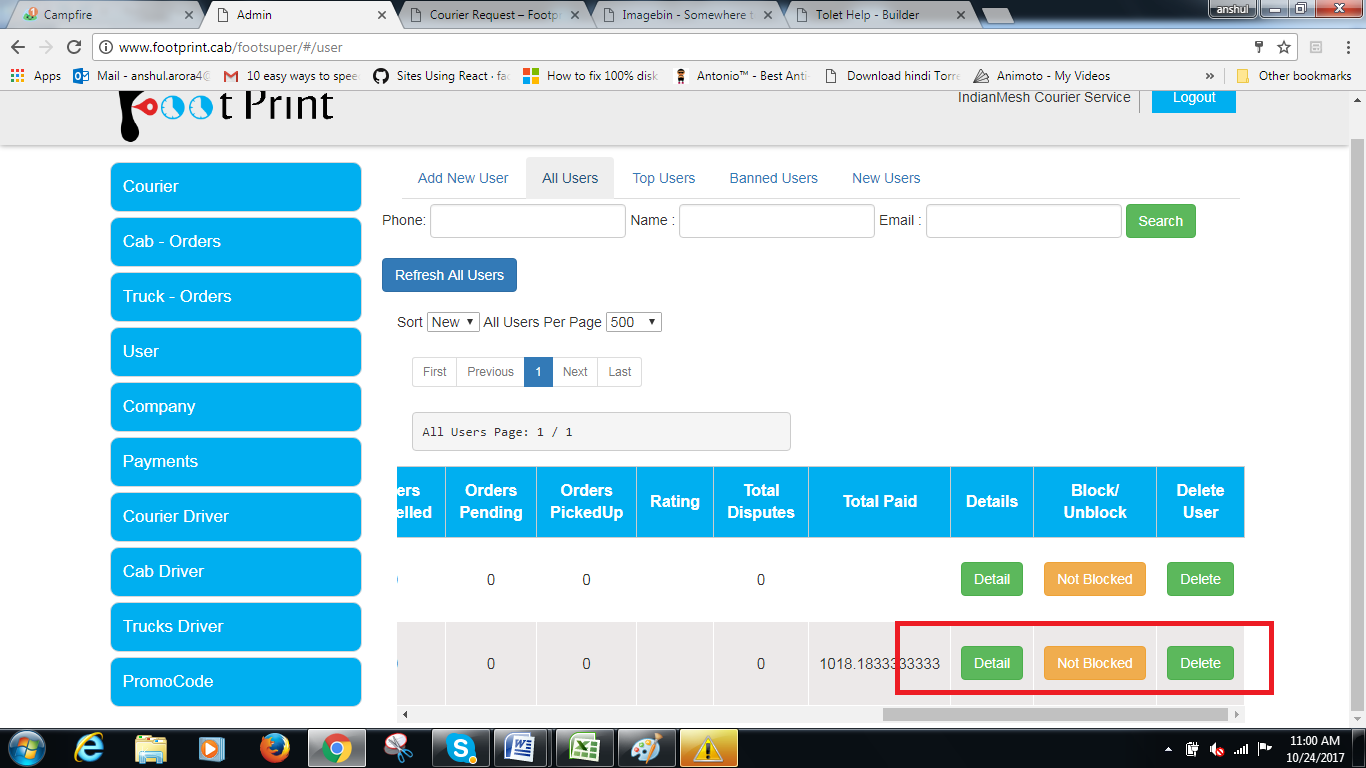Click the table horizontal scrollbar thumb
The image size is (1366, 768).
coord(1055,714)
